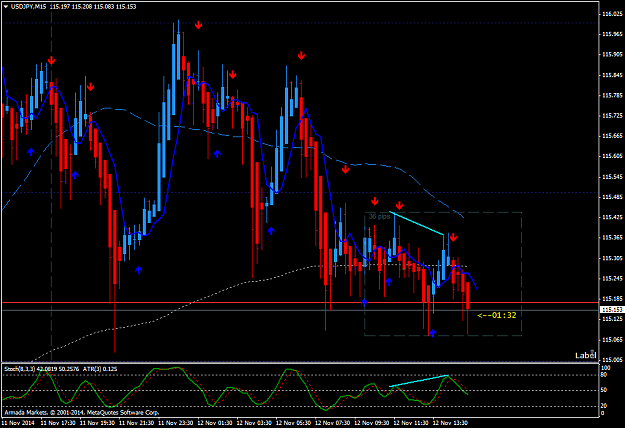Click the '12 Nov 03:30' time axis label

[254, 423]
